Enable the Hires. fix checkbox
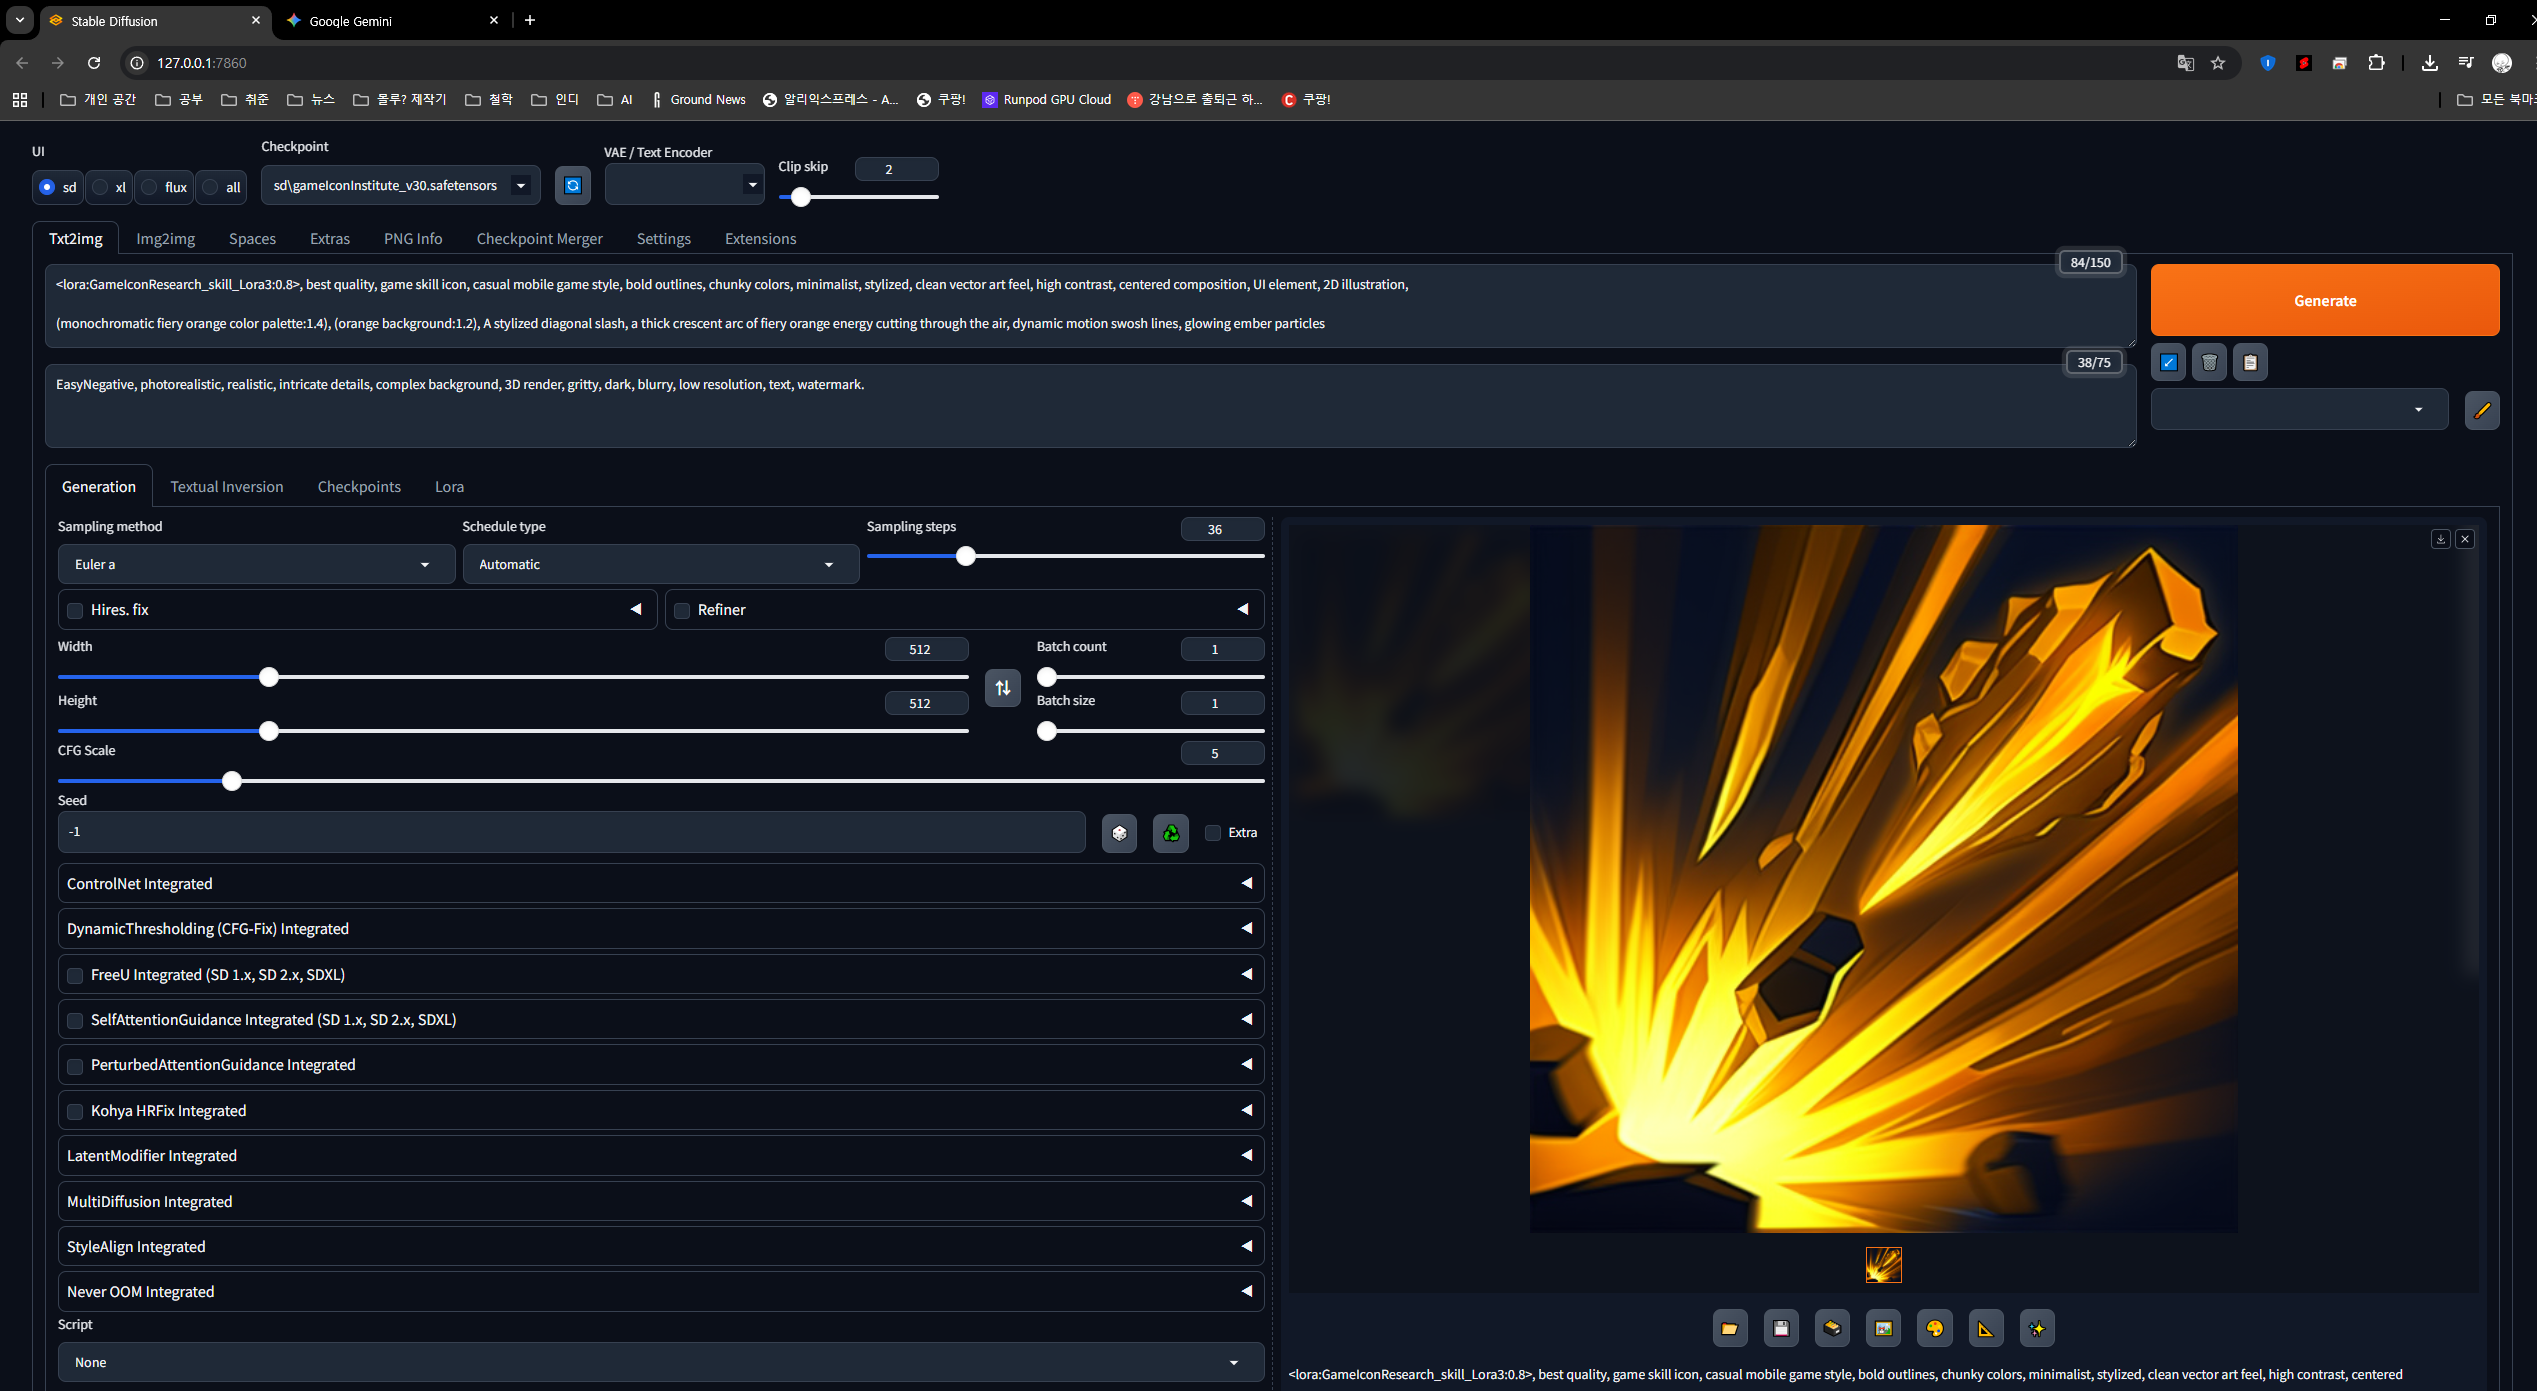 (75, 610)
